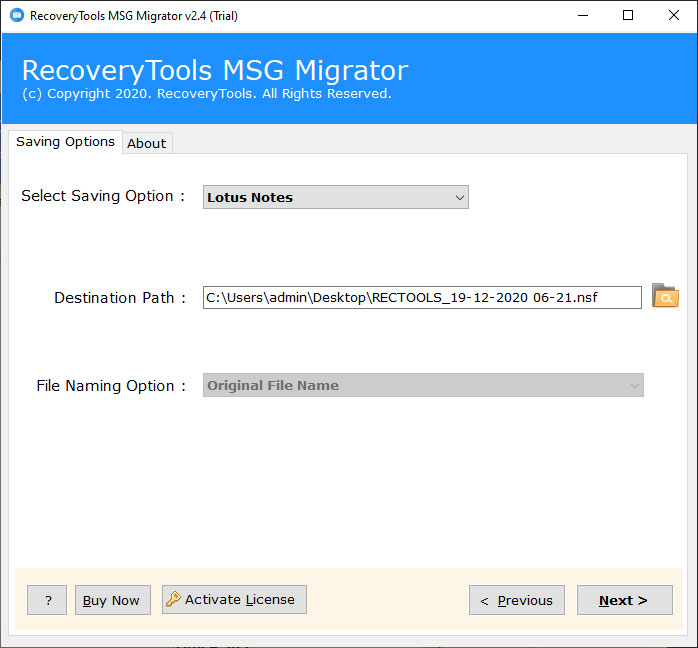Click the Buy Now button
This screenshot has height=648, width=698.
pyautogui.click(x=113, y=600)
